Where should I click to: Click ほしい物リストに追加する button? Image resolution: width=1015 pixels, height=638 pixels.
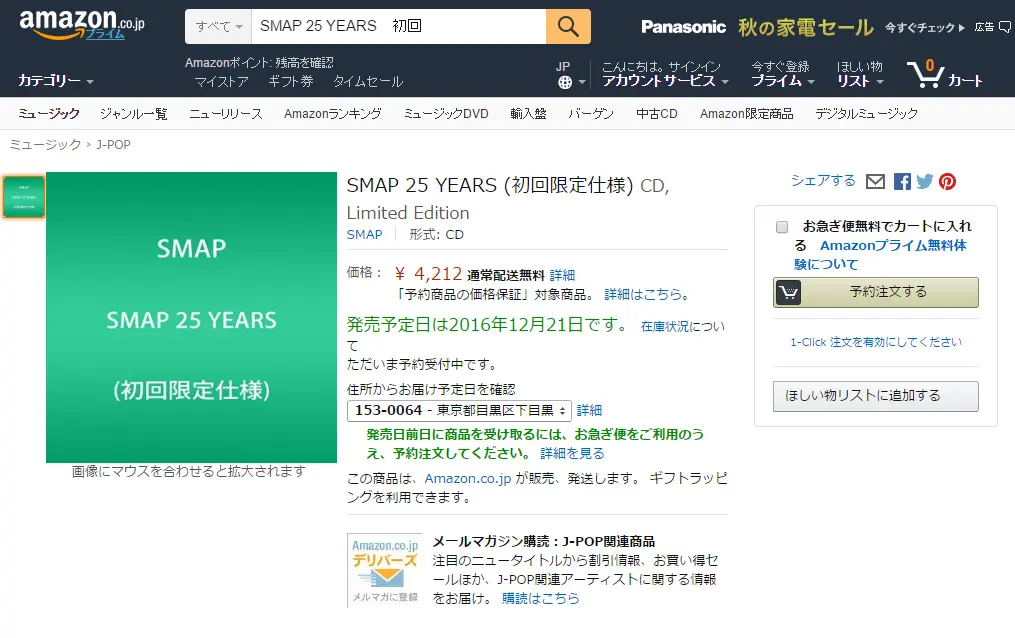(876, 396)
